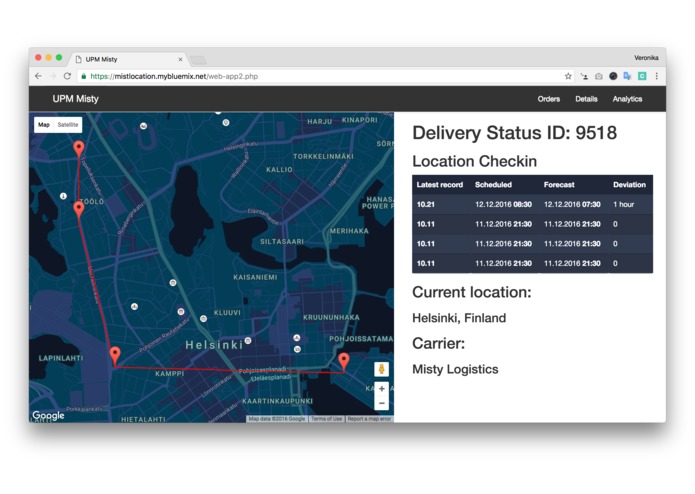695x494 pixels.
Task: Click the Forecast column header
Action: click(x=559, y=185)
